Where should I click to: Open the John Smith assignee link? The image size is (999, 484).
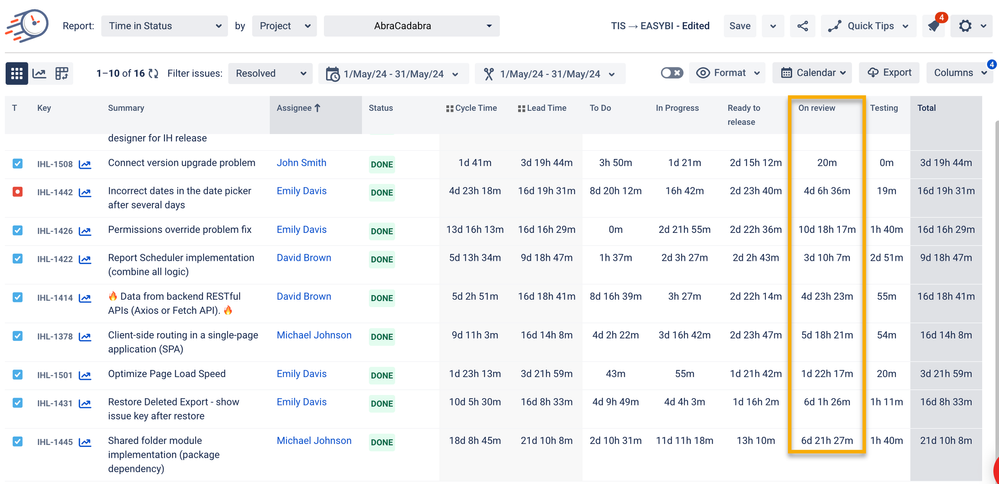point(301,163)
